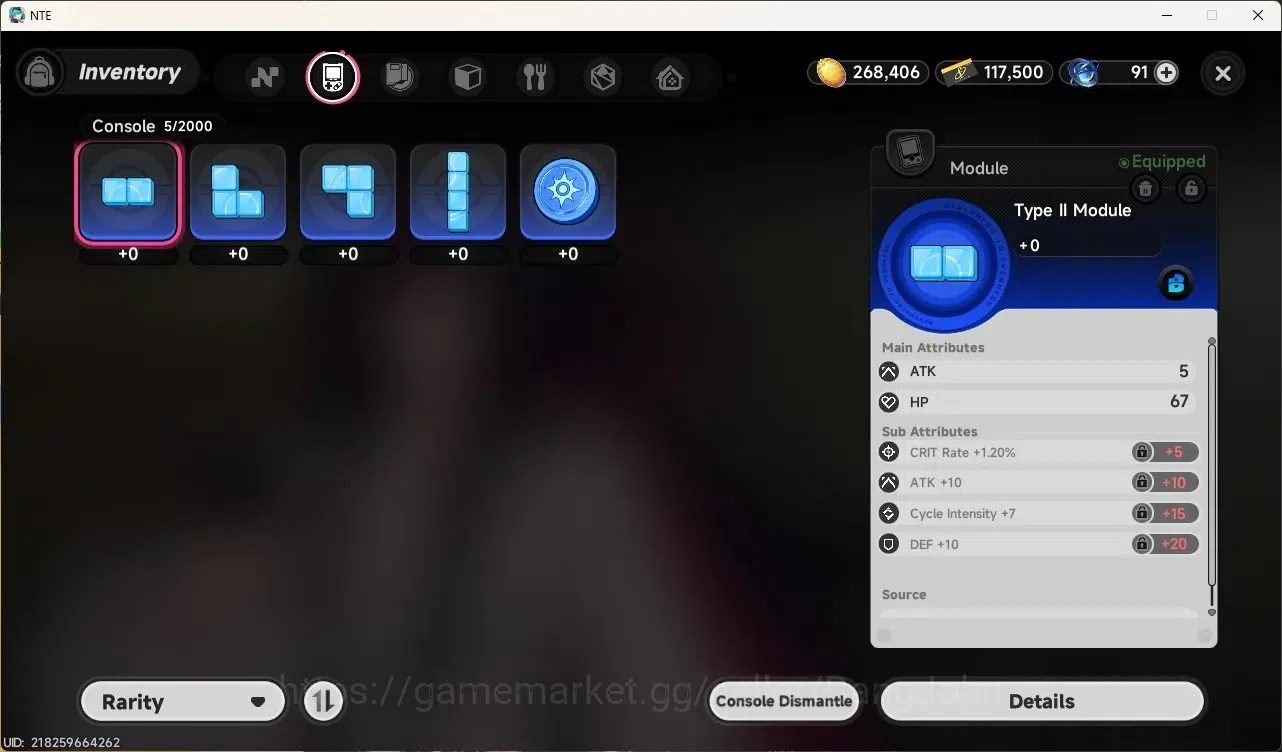Open the Rarity sort dropdown

(183, 702)
